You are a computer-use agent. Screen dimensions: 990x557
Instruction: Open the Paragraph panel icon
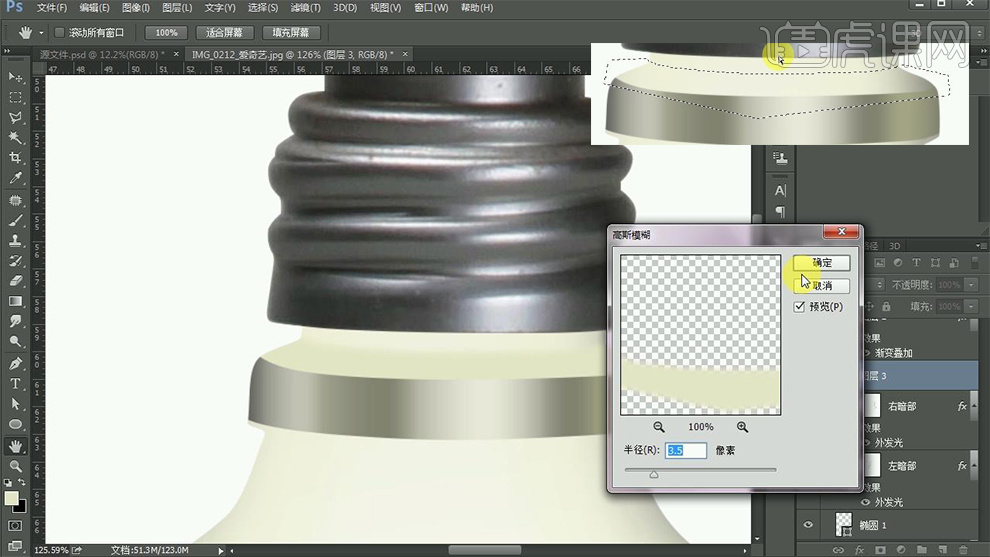click(x=780, y=212)
